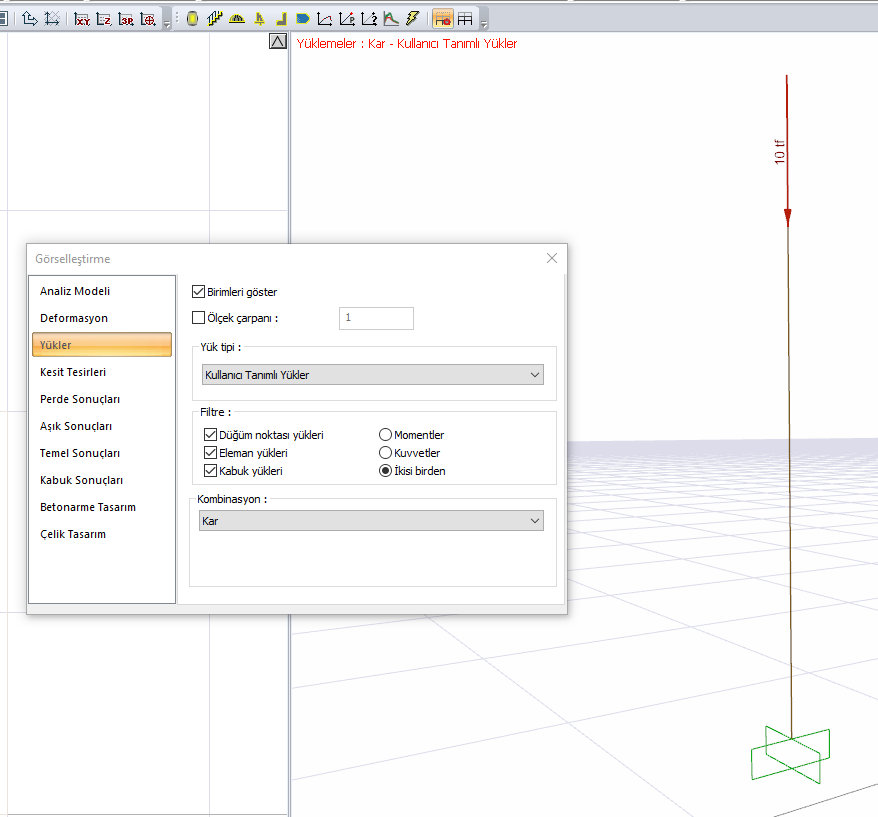Uncheck Eleman yükleri

pyautogui.click(x=211, y=452)
